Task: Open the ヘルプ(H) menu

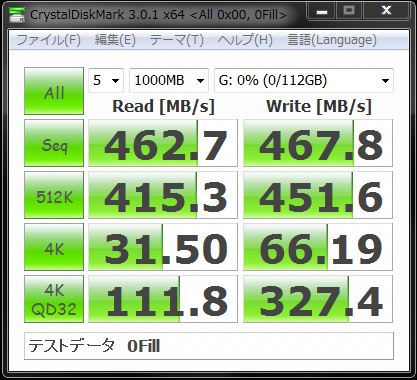Action: pyautogui.click(x=245, y=40)
